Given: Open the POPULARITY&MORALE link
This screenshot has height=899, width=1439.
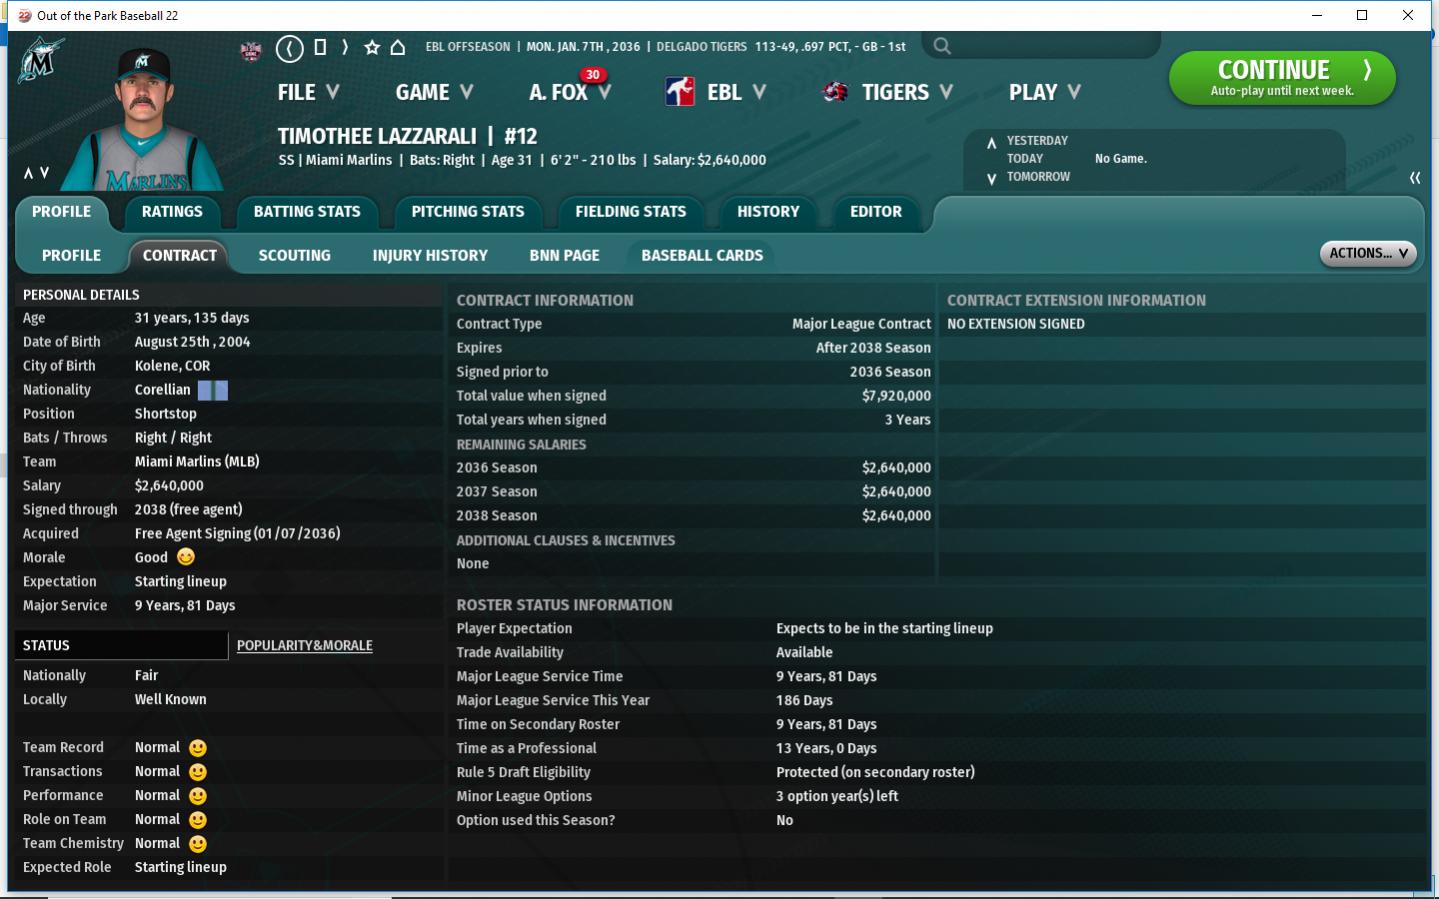Looking at the screenshot, I should [304, 646].
